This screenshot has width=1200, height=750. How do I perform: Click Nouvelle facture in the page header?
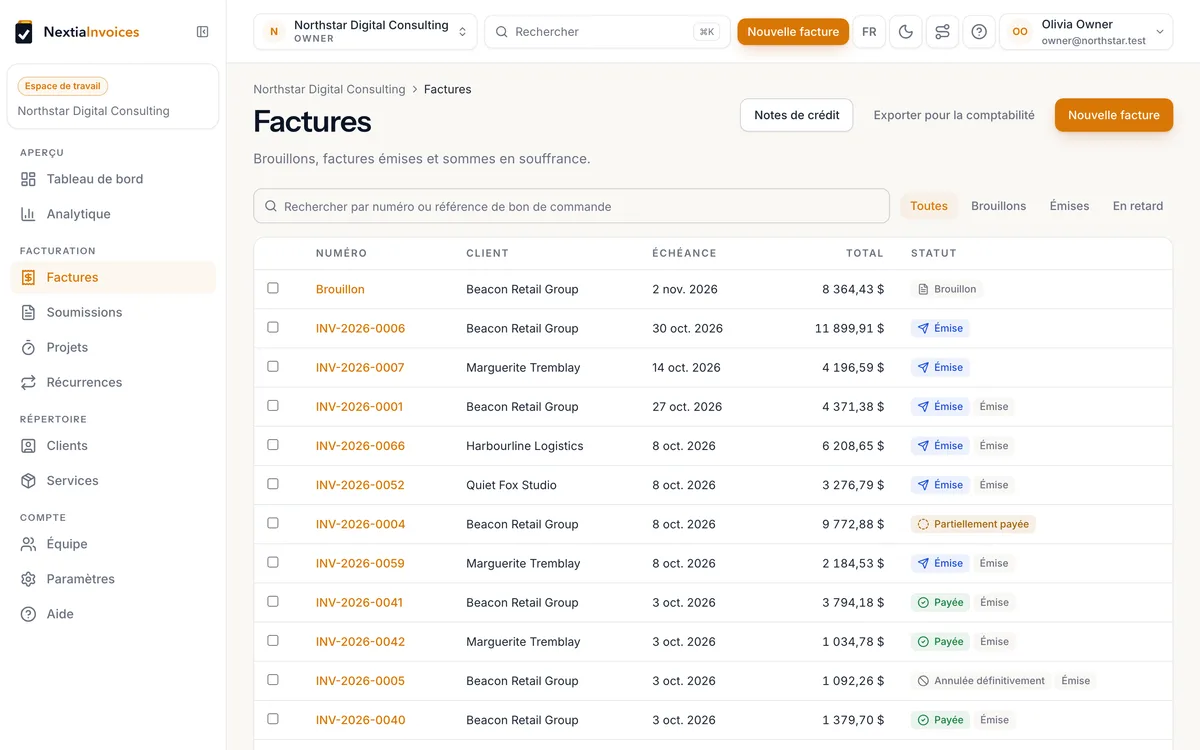[1114, 115]
